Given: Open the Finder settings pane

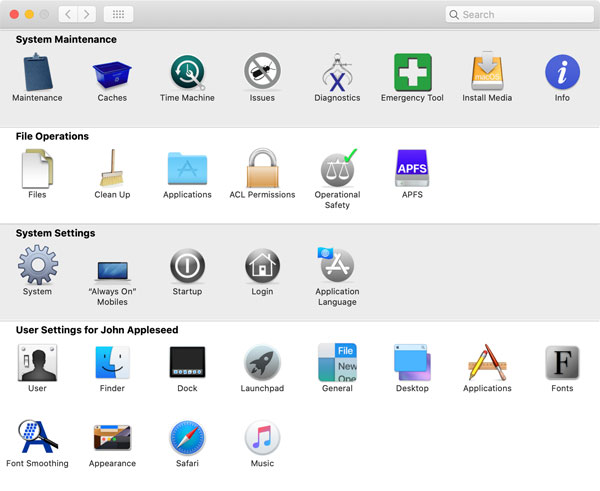Looking at the screenshot, I should [x=112, y=362].
